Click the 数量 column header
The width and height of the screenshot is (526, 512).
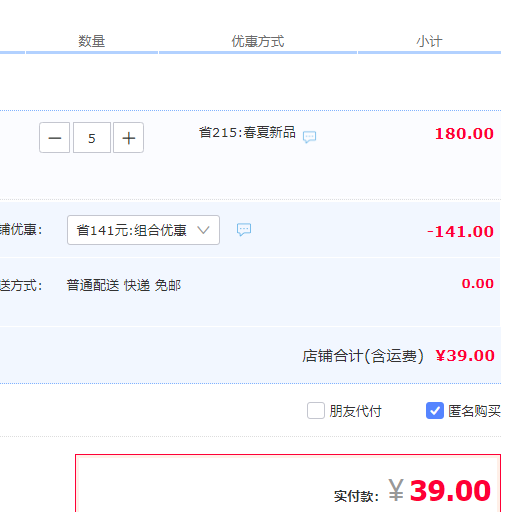pos(92,41)
